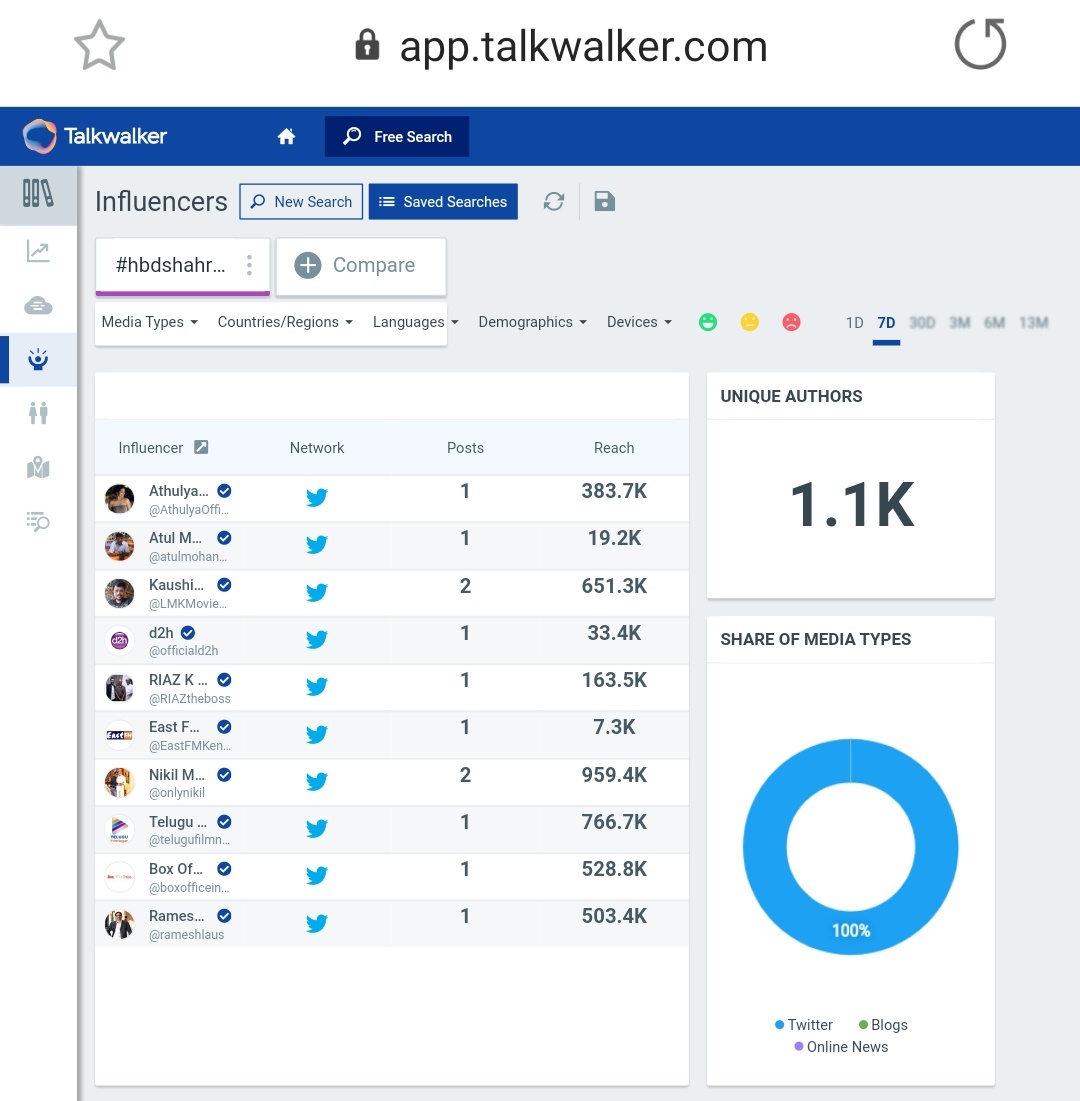Select the influencers sidebar icon
1080x1101 pixels.
[x=38, y=360]
